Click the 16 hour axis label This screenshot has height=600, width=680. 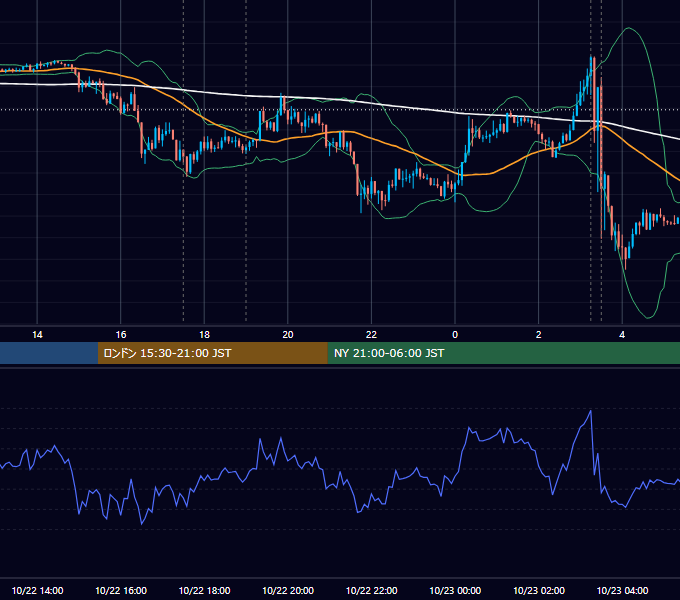click(121, 335)
